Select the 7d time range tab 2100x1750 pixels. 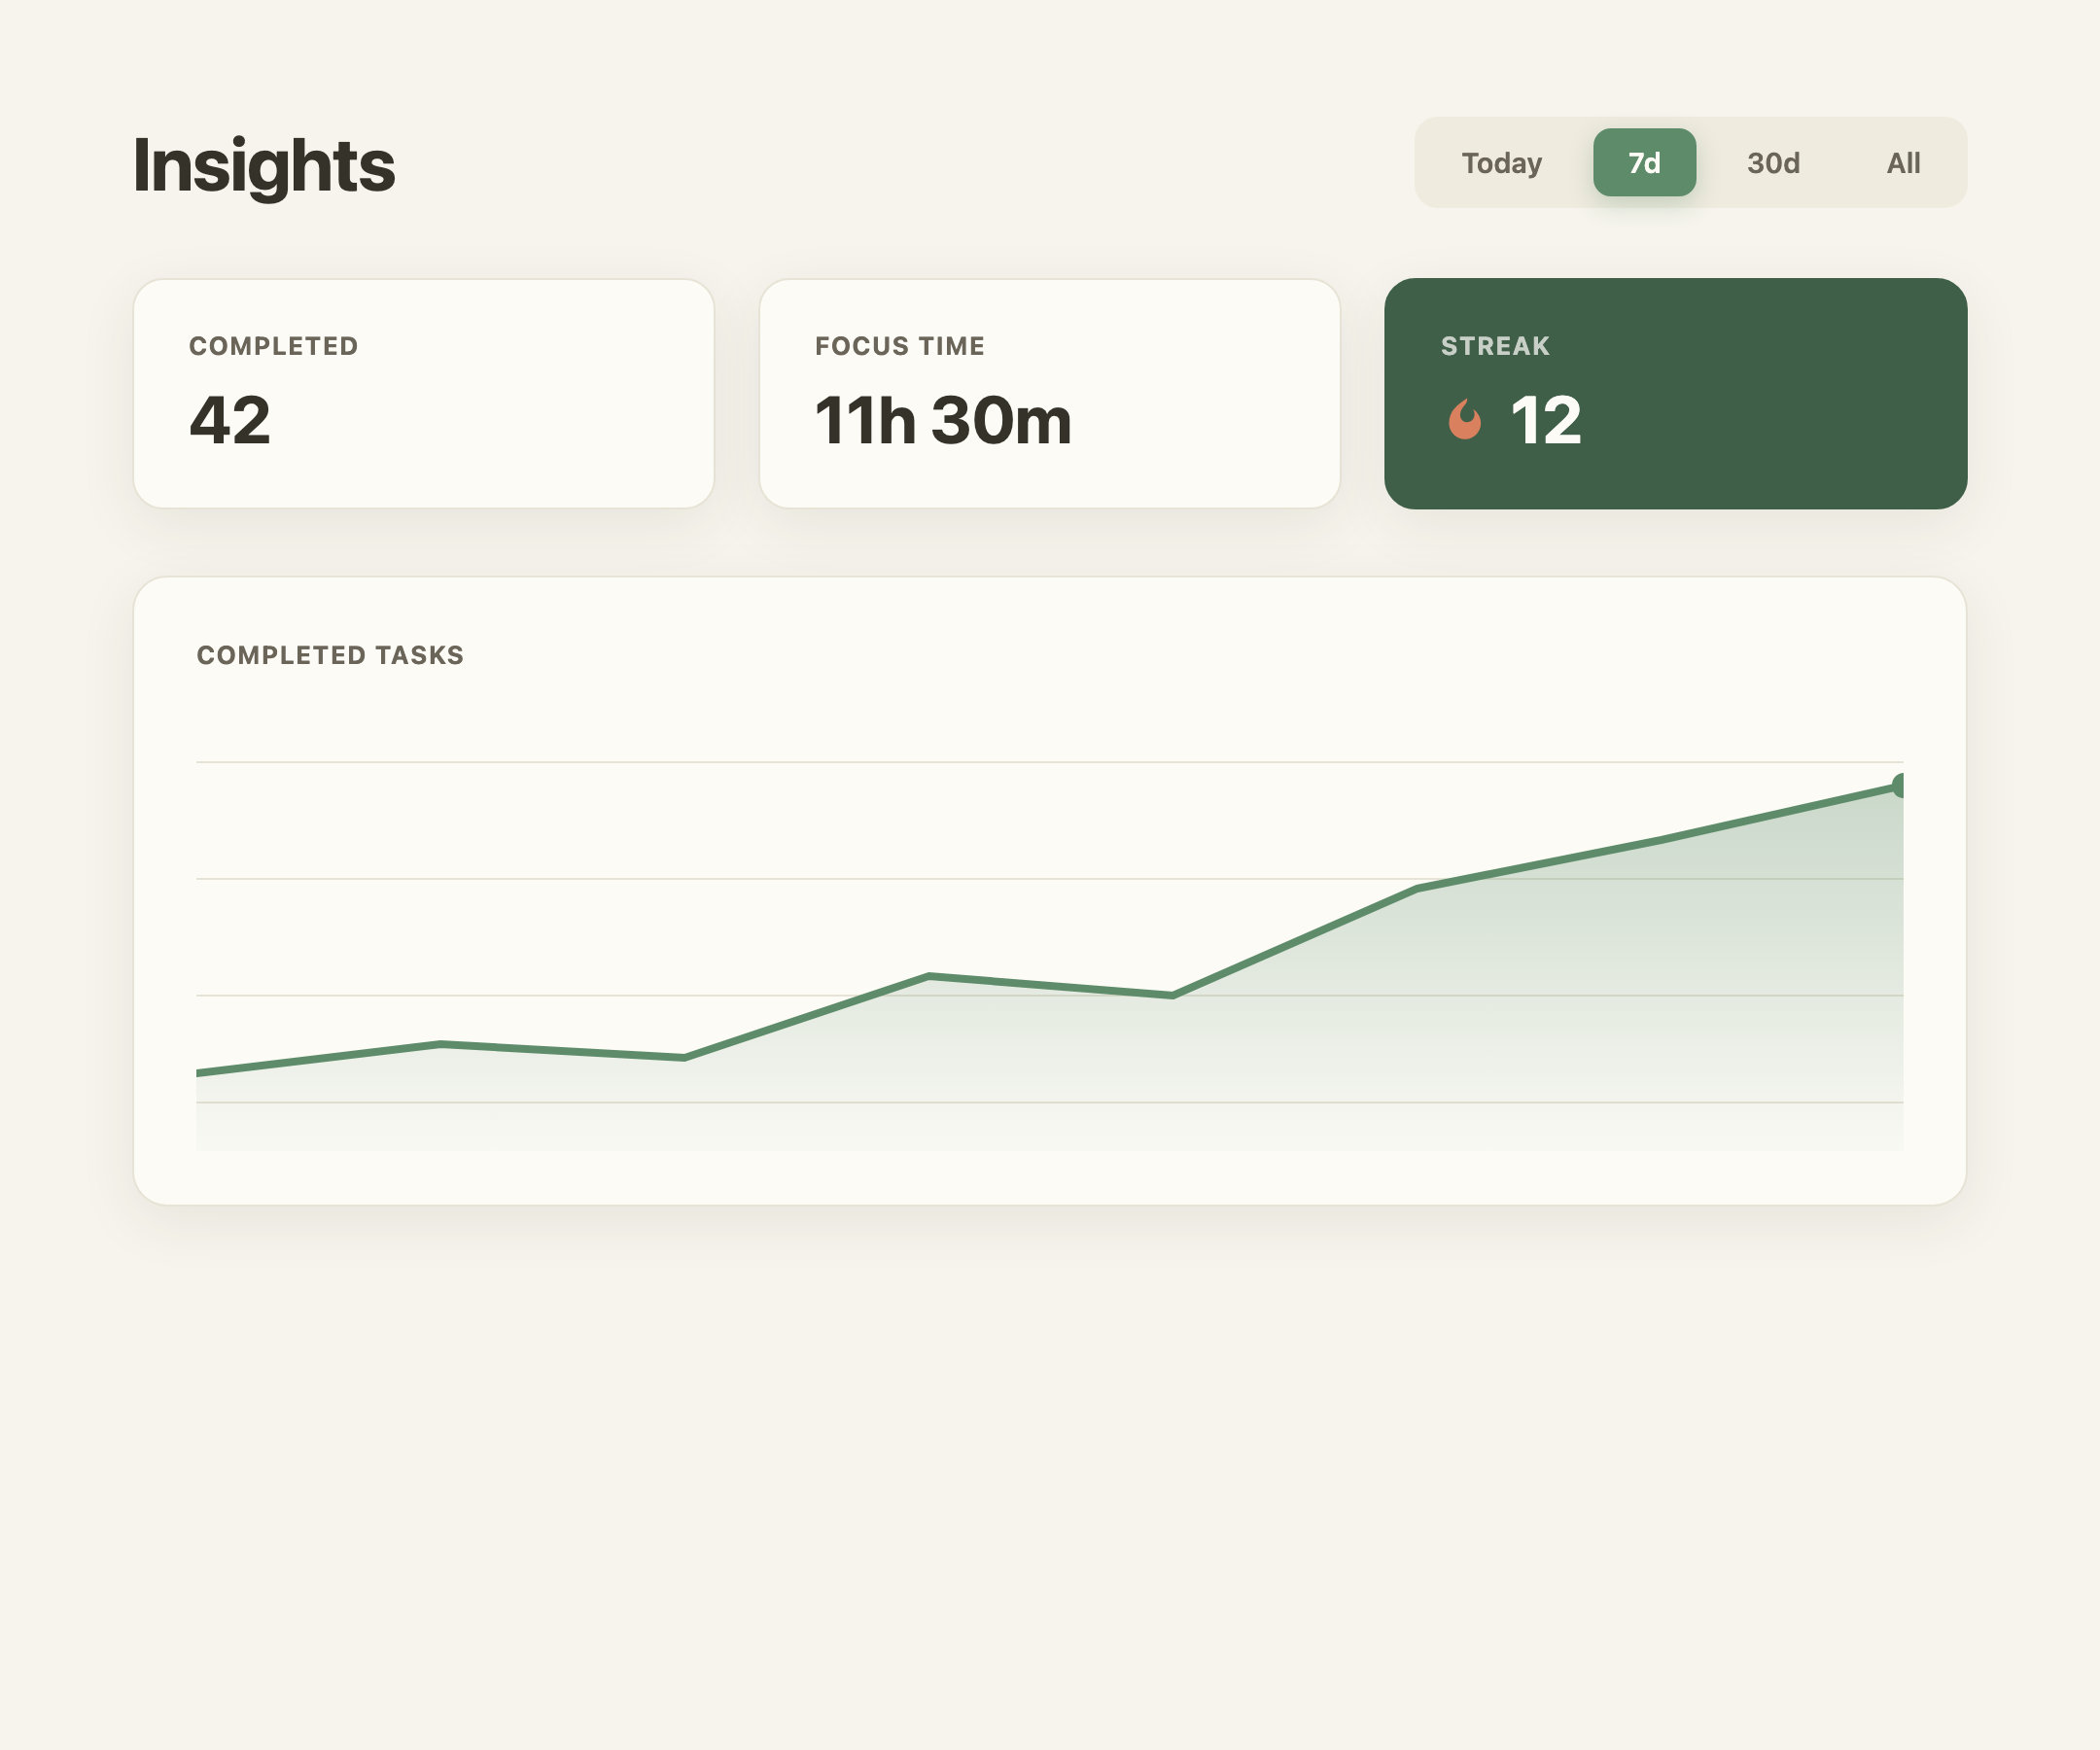(1644, 163)
